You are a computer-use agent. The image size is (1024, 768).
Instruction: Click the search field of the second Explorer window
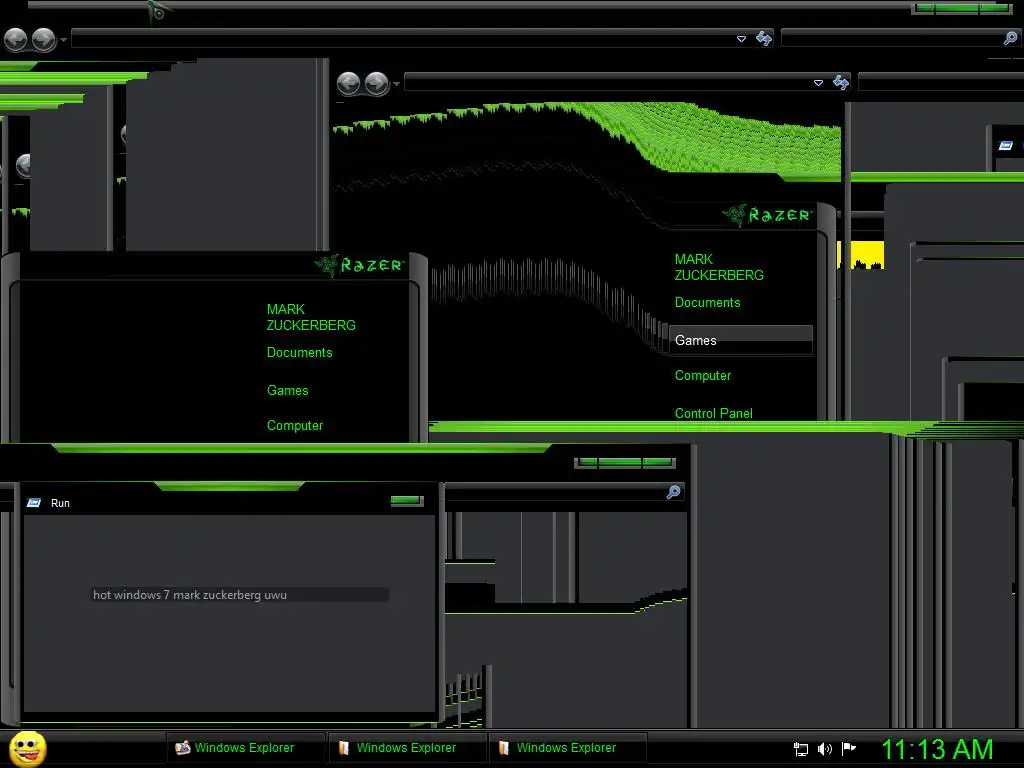tap(940, 82)
